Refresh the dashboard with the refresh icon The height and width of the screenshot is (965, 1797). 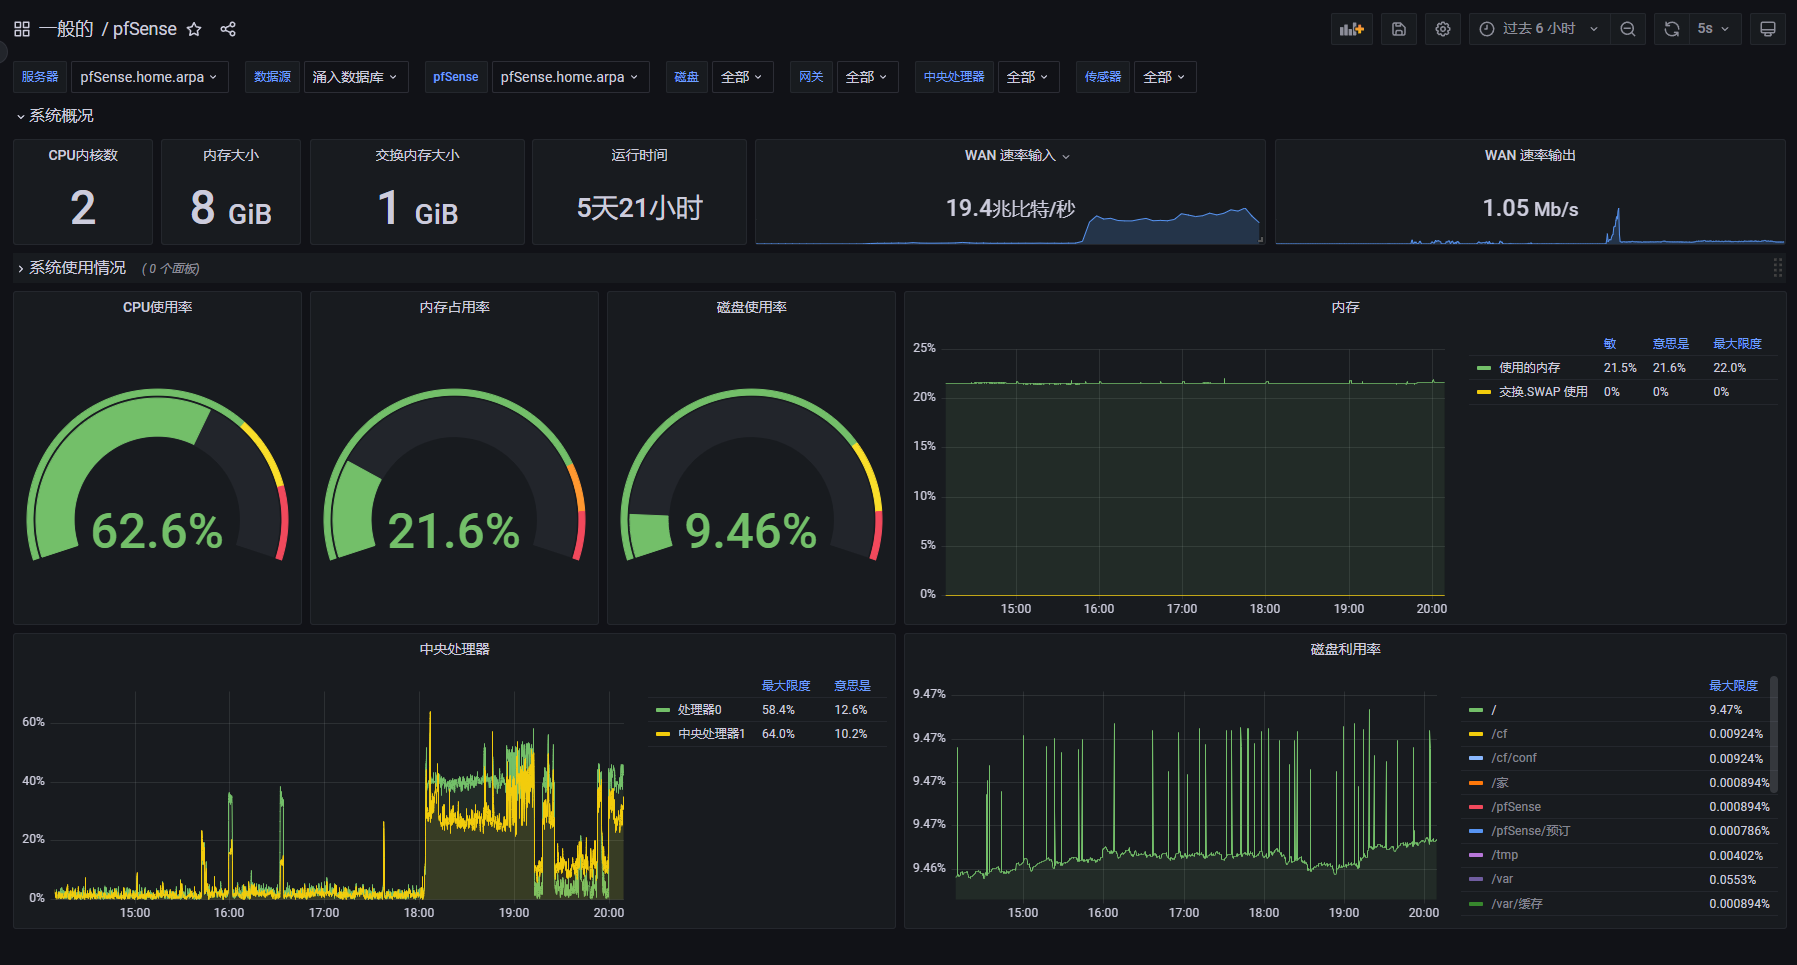[x=1671, y=28]
